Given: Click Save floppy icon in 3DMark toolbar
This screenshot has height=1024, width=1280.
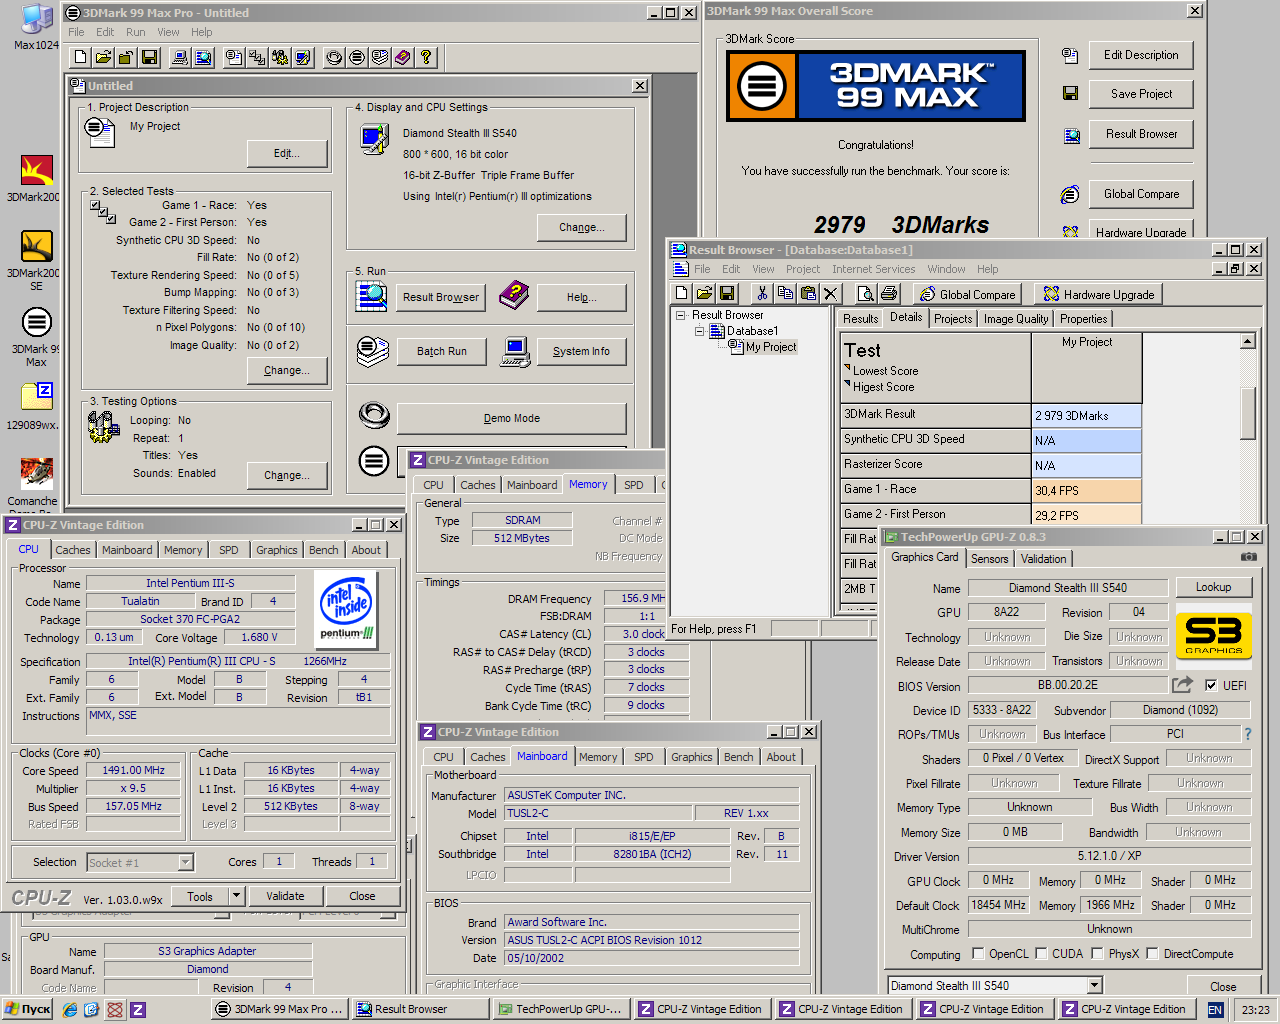Looking at the screenshot, I should coord(149,58).
